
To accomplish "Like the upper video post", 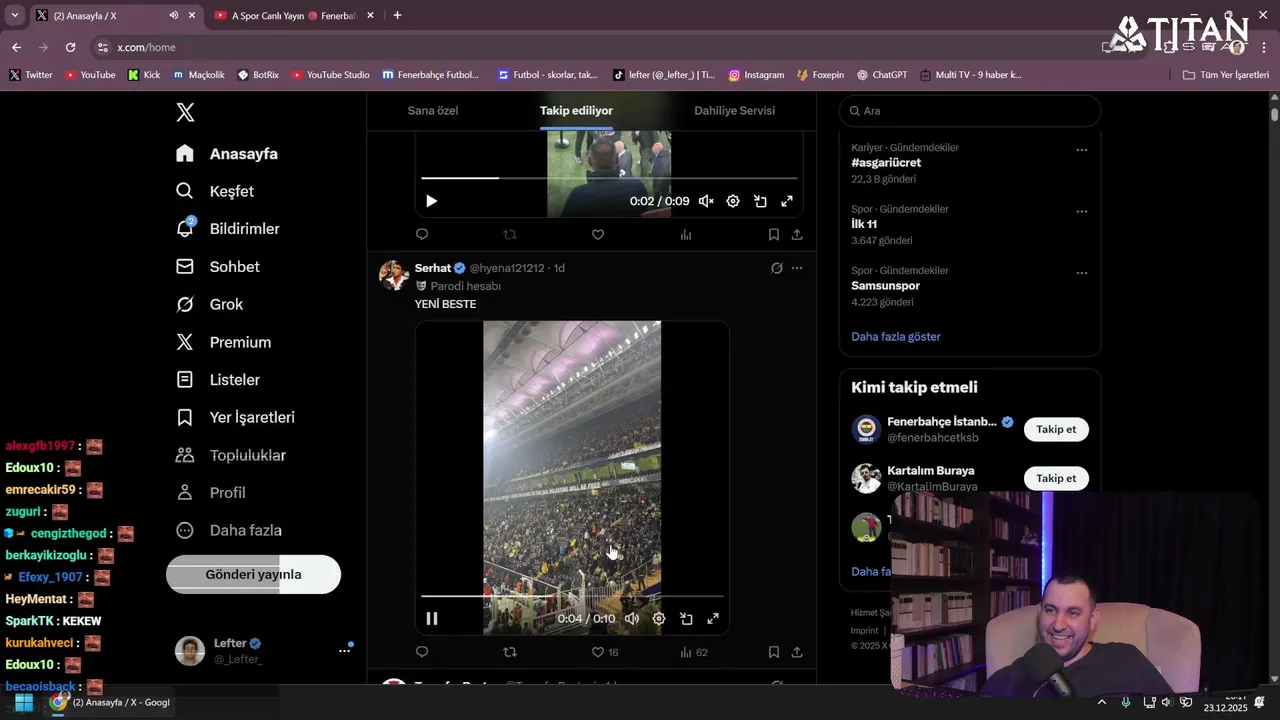I will tap(598, 234).
